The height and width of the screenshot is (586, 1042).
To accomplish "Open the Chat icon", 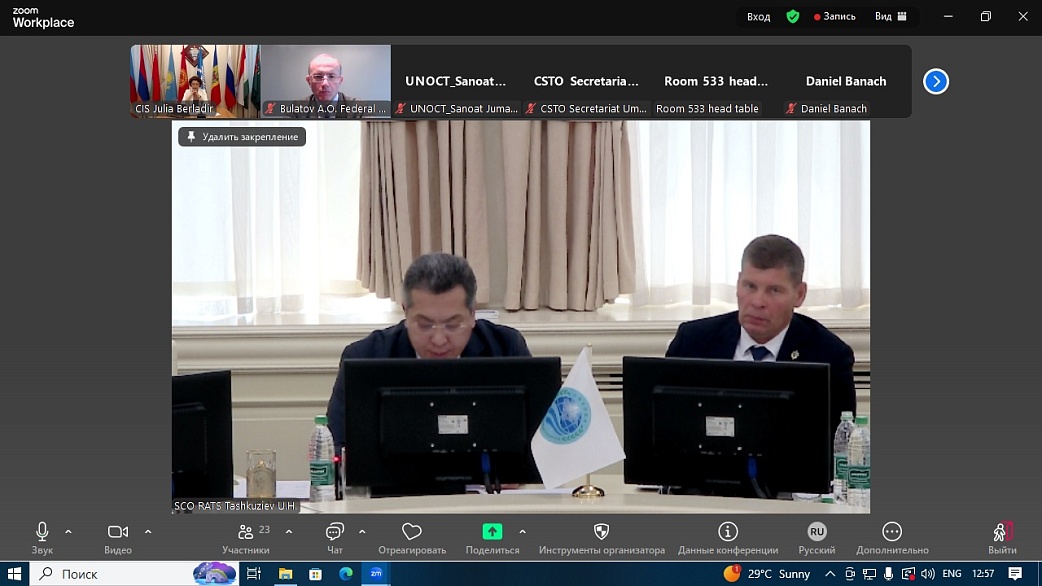I will pos(334,532).
